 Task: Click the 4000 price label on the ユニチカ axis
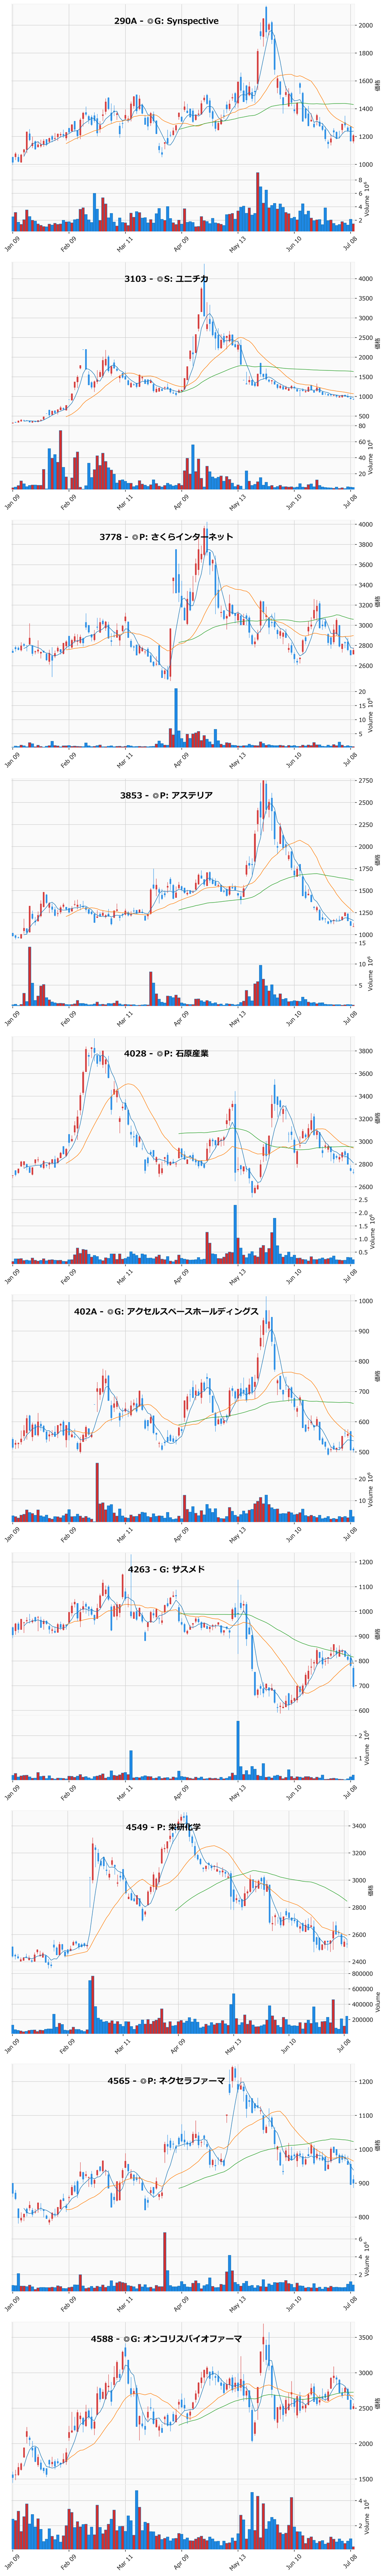coord(366,279)
